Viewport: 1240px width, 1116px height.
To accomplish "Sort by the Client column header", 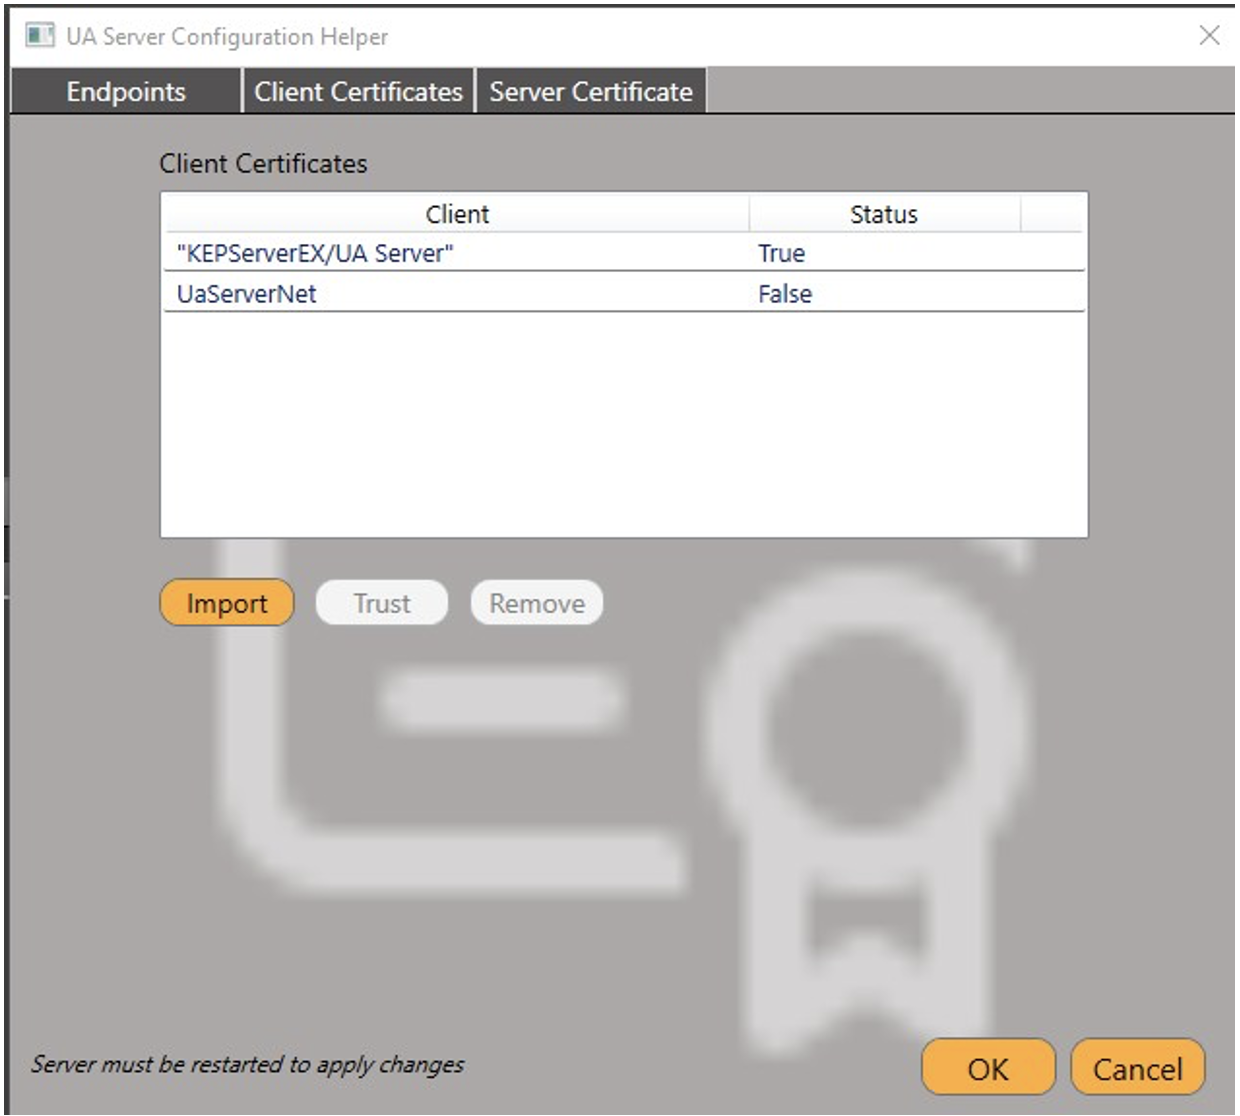I will click(457, 214).
